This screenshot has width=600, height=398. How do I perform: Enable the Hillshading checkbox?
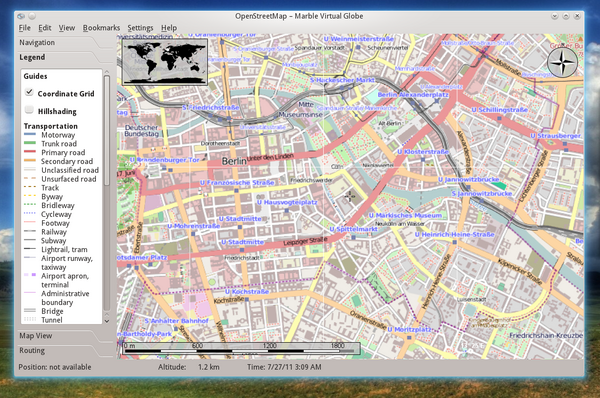pos(29,109)
